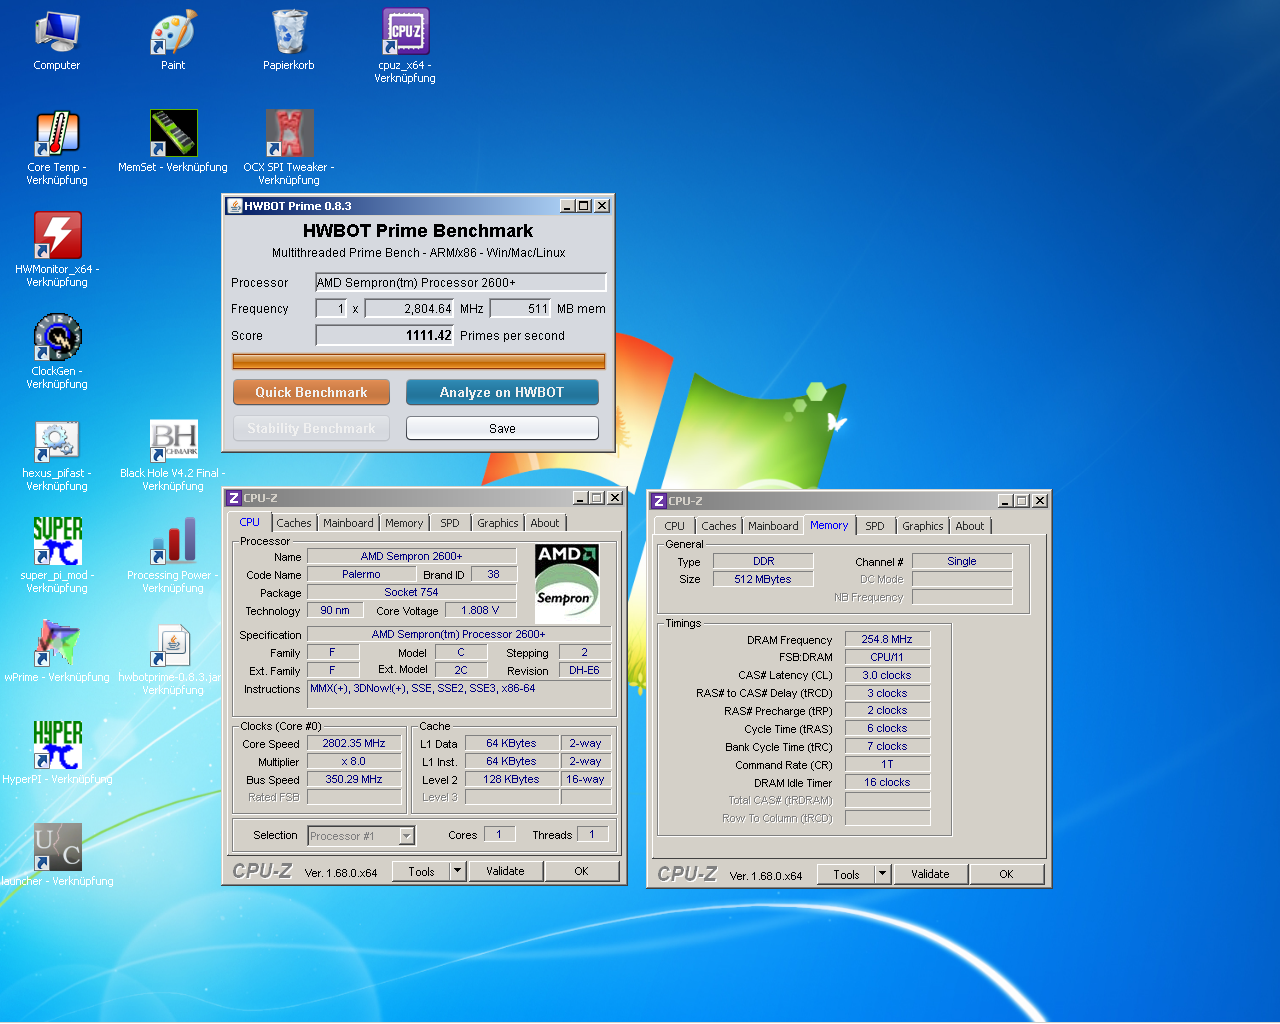Select the Graphics tab in right CPU-Z

pos(923,526)
